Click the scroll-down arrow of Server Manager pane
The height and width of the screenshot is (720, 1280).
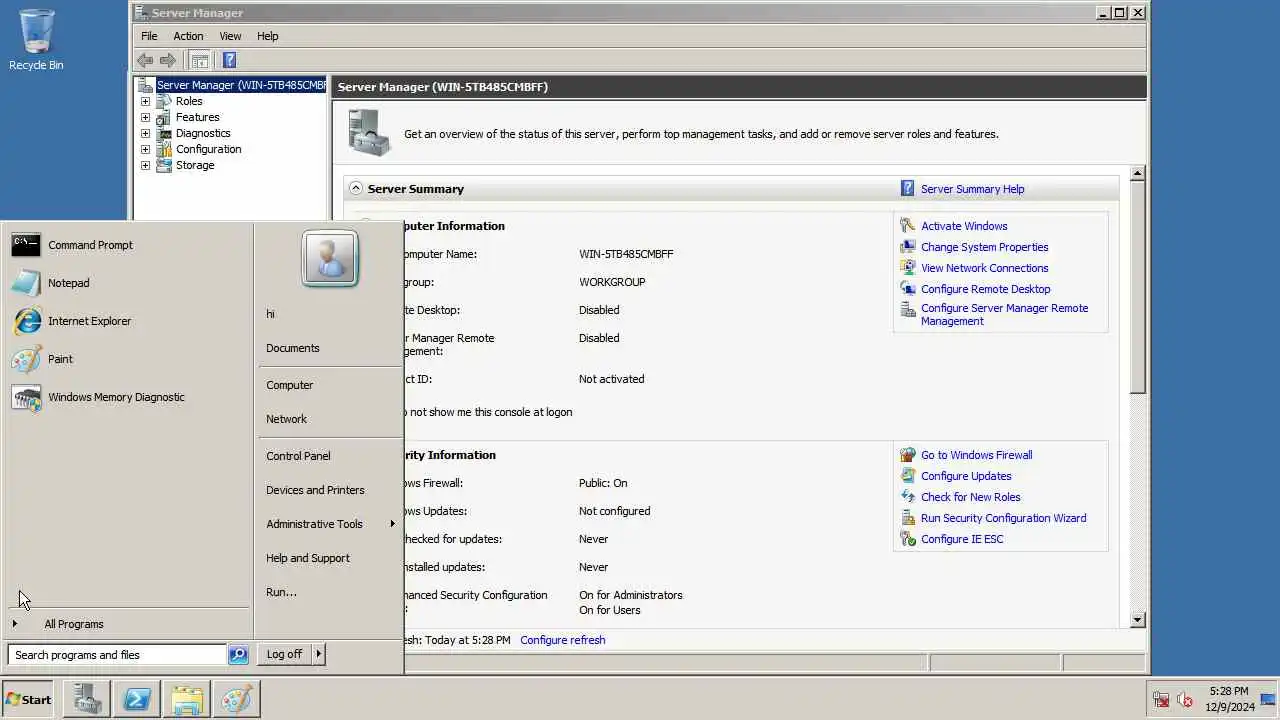click(x=1137, y=620)
